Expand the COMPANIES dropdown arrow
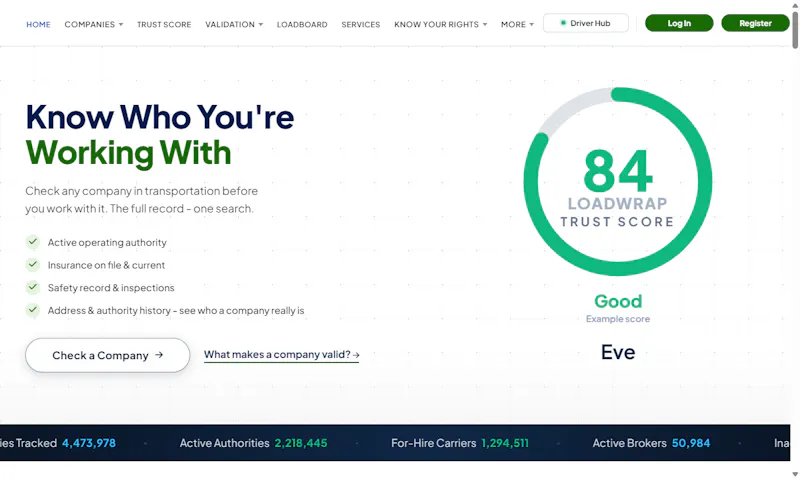This screenshot has height=479, width=800. point(121,24)
